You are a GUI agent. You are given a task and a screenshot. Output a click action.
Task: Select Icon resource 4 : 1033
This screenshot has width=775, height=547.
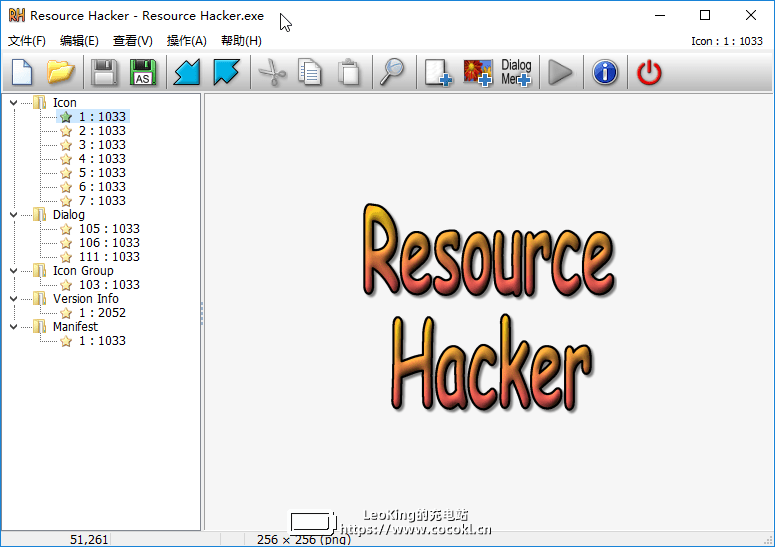click(x=102, y=159)
